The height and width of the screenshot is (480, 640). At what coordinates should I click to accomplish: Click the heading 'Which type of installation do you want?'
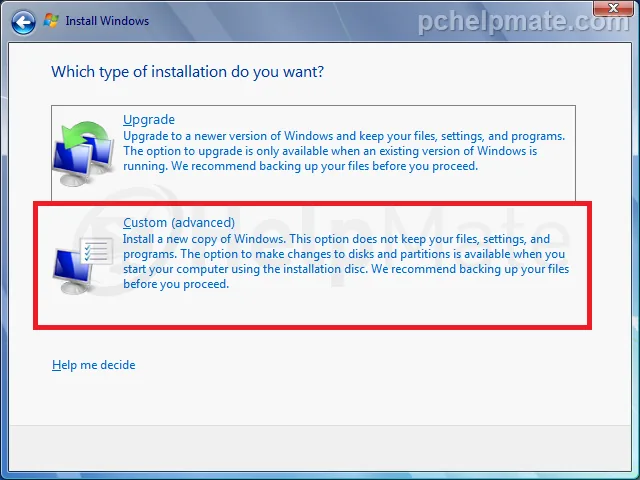click(187, 72)
